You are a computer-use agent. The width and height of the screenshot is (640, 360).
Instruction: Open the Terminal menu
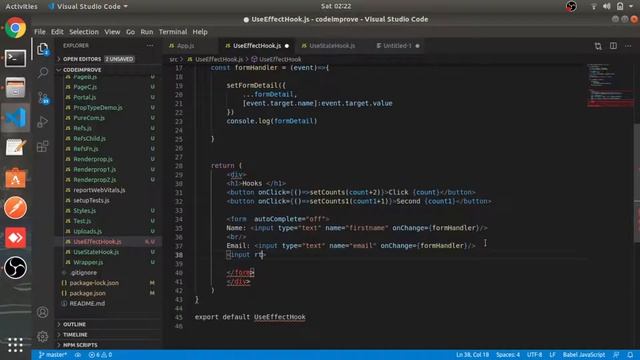(173, 32)
